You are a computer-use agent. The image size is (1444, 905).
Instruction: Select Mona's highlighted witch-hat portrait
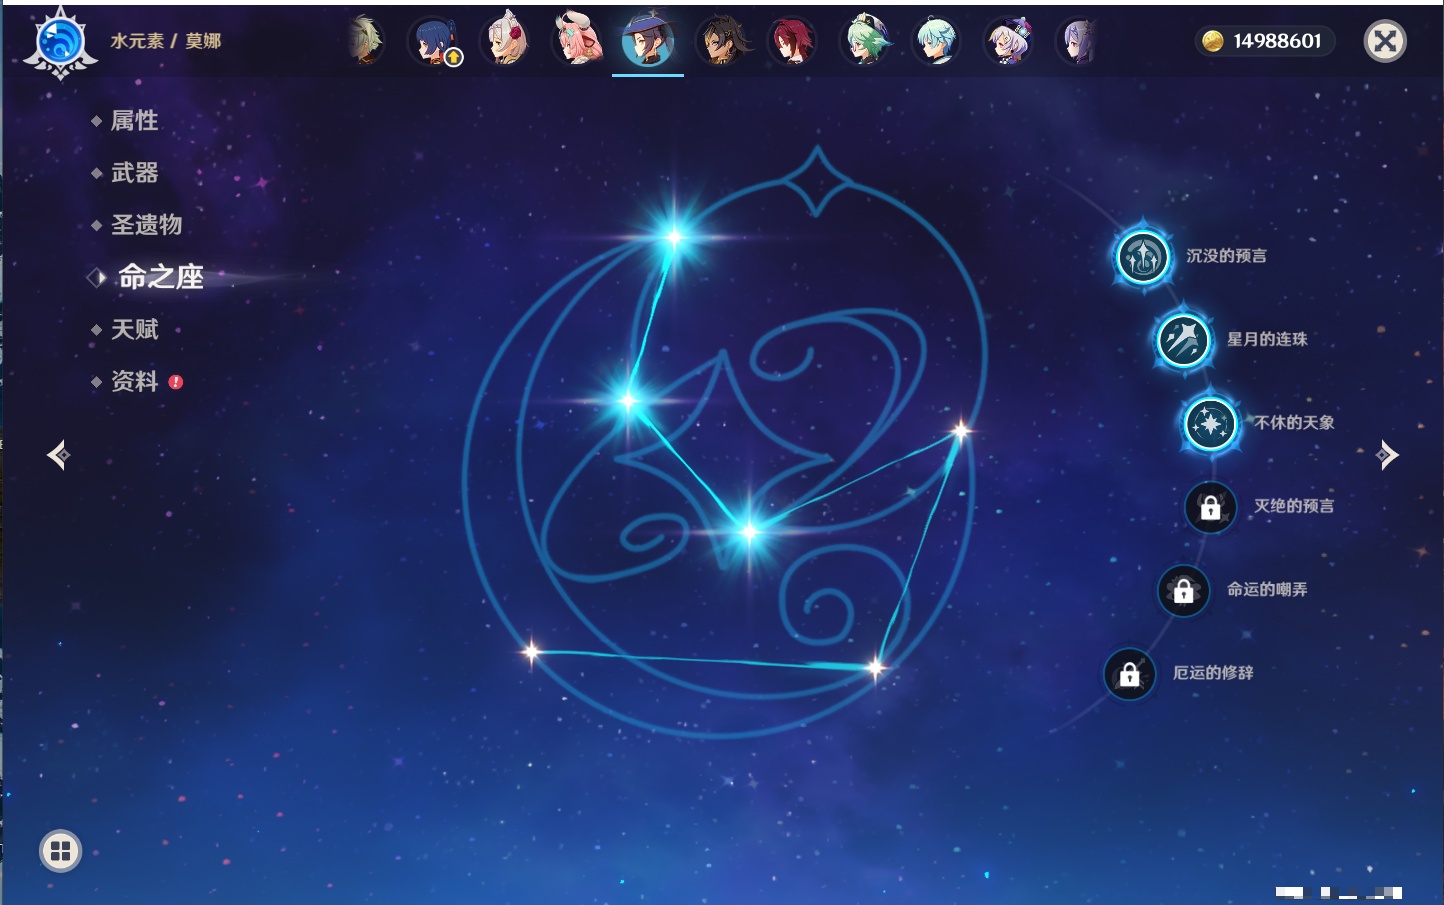[x=648, y=41]
